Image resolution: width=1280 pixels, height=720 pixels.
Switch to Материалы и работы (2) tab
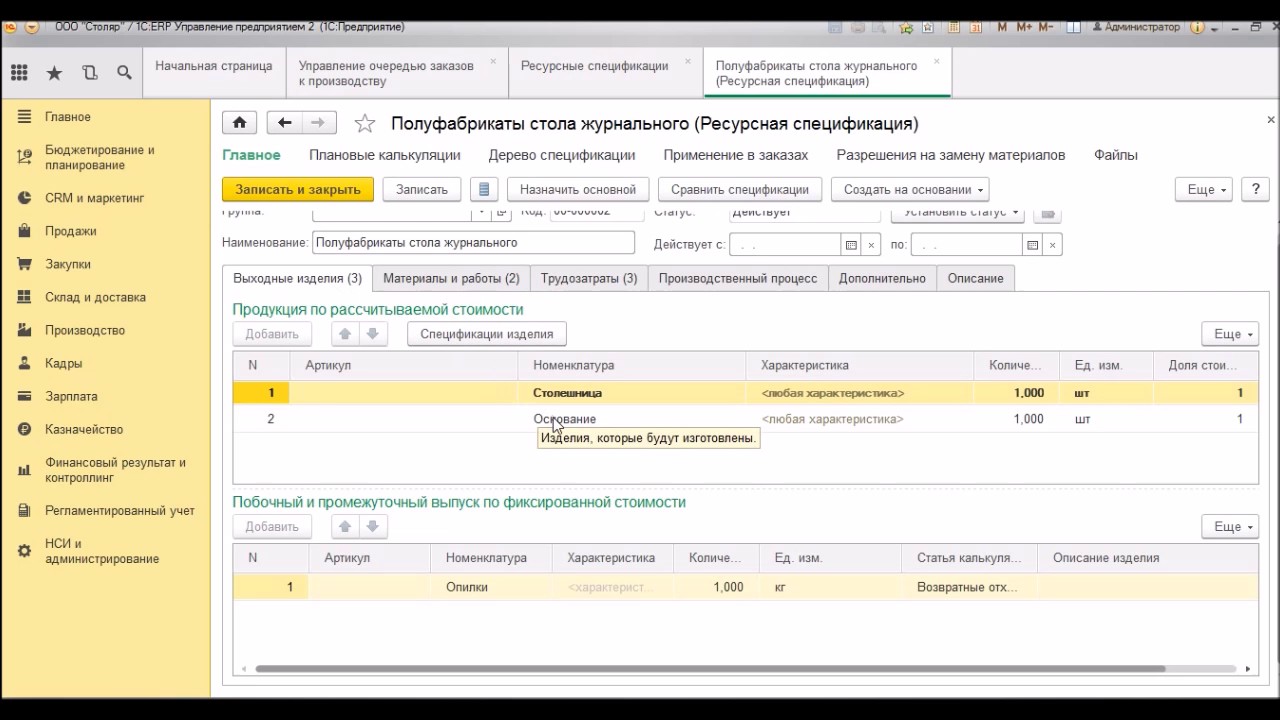(451, 278)
